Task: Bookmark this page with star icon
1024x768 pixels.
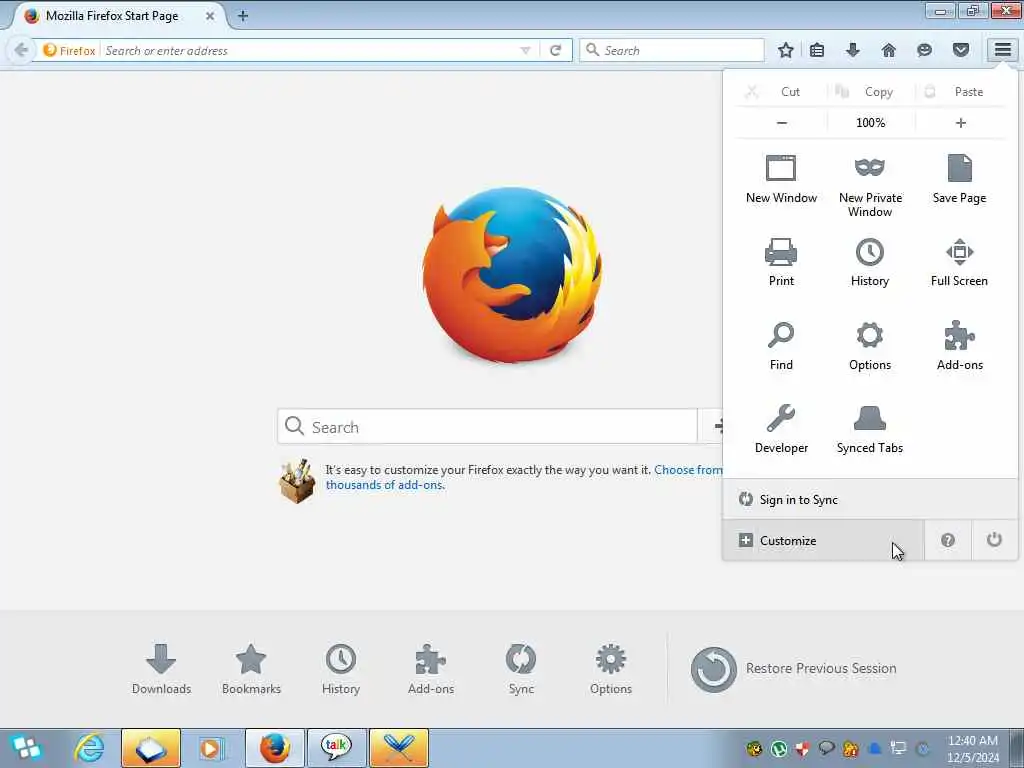Action: [786, 50]
